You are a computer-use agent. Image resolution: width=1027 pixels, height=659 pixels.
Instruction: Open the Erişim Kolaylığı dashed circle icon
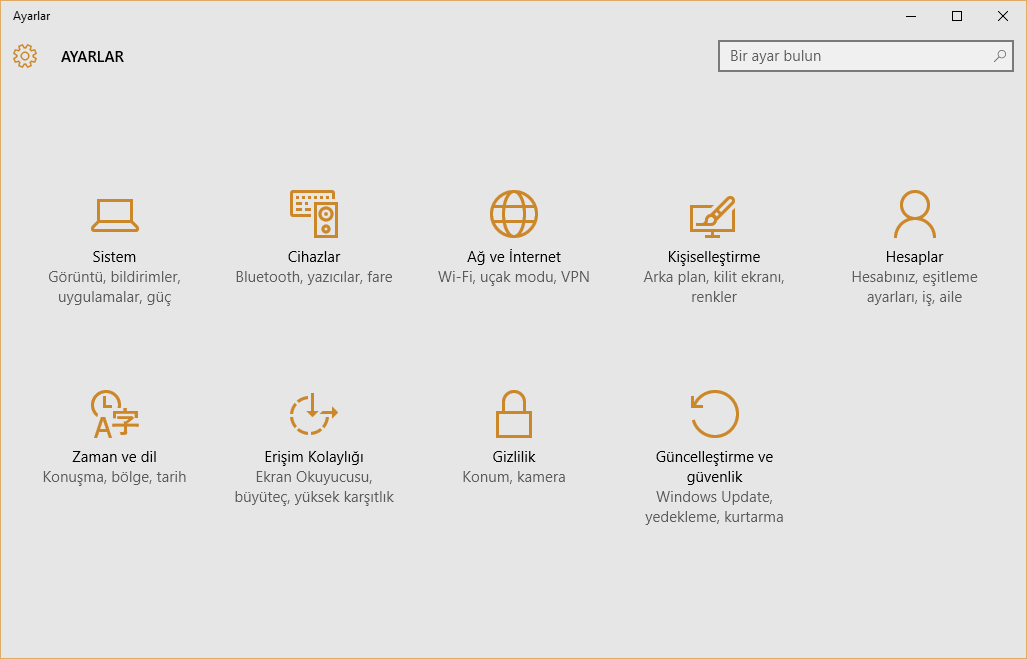coord(314,414)
